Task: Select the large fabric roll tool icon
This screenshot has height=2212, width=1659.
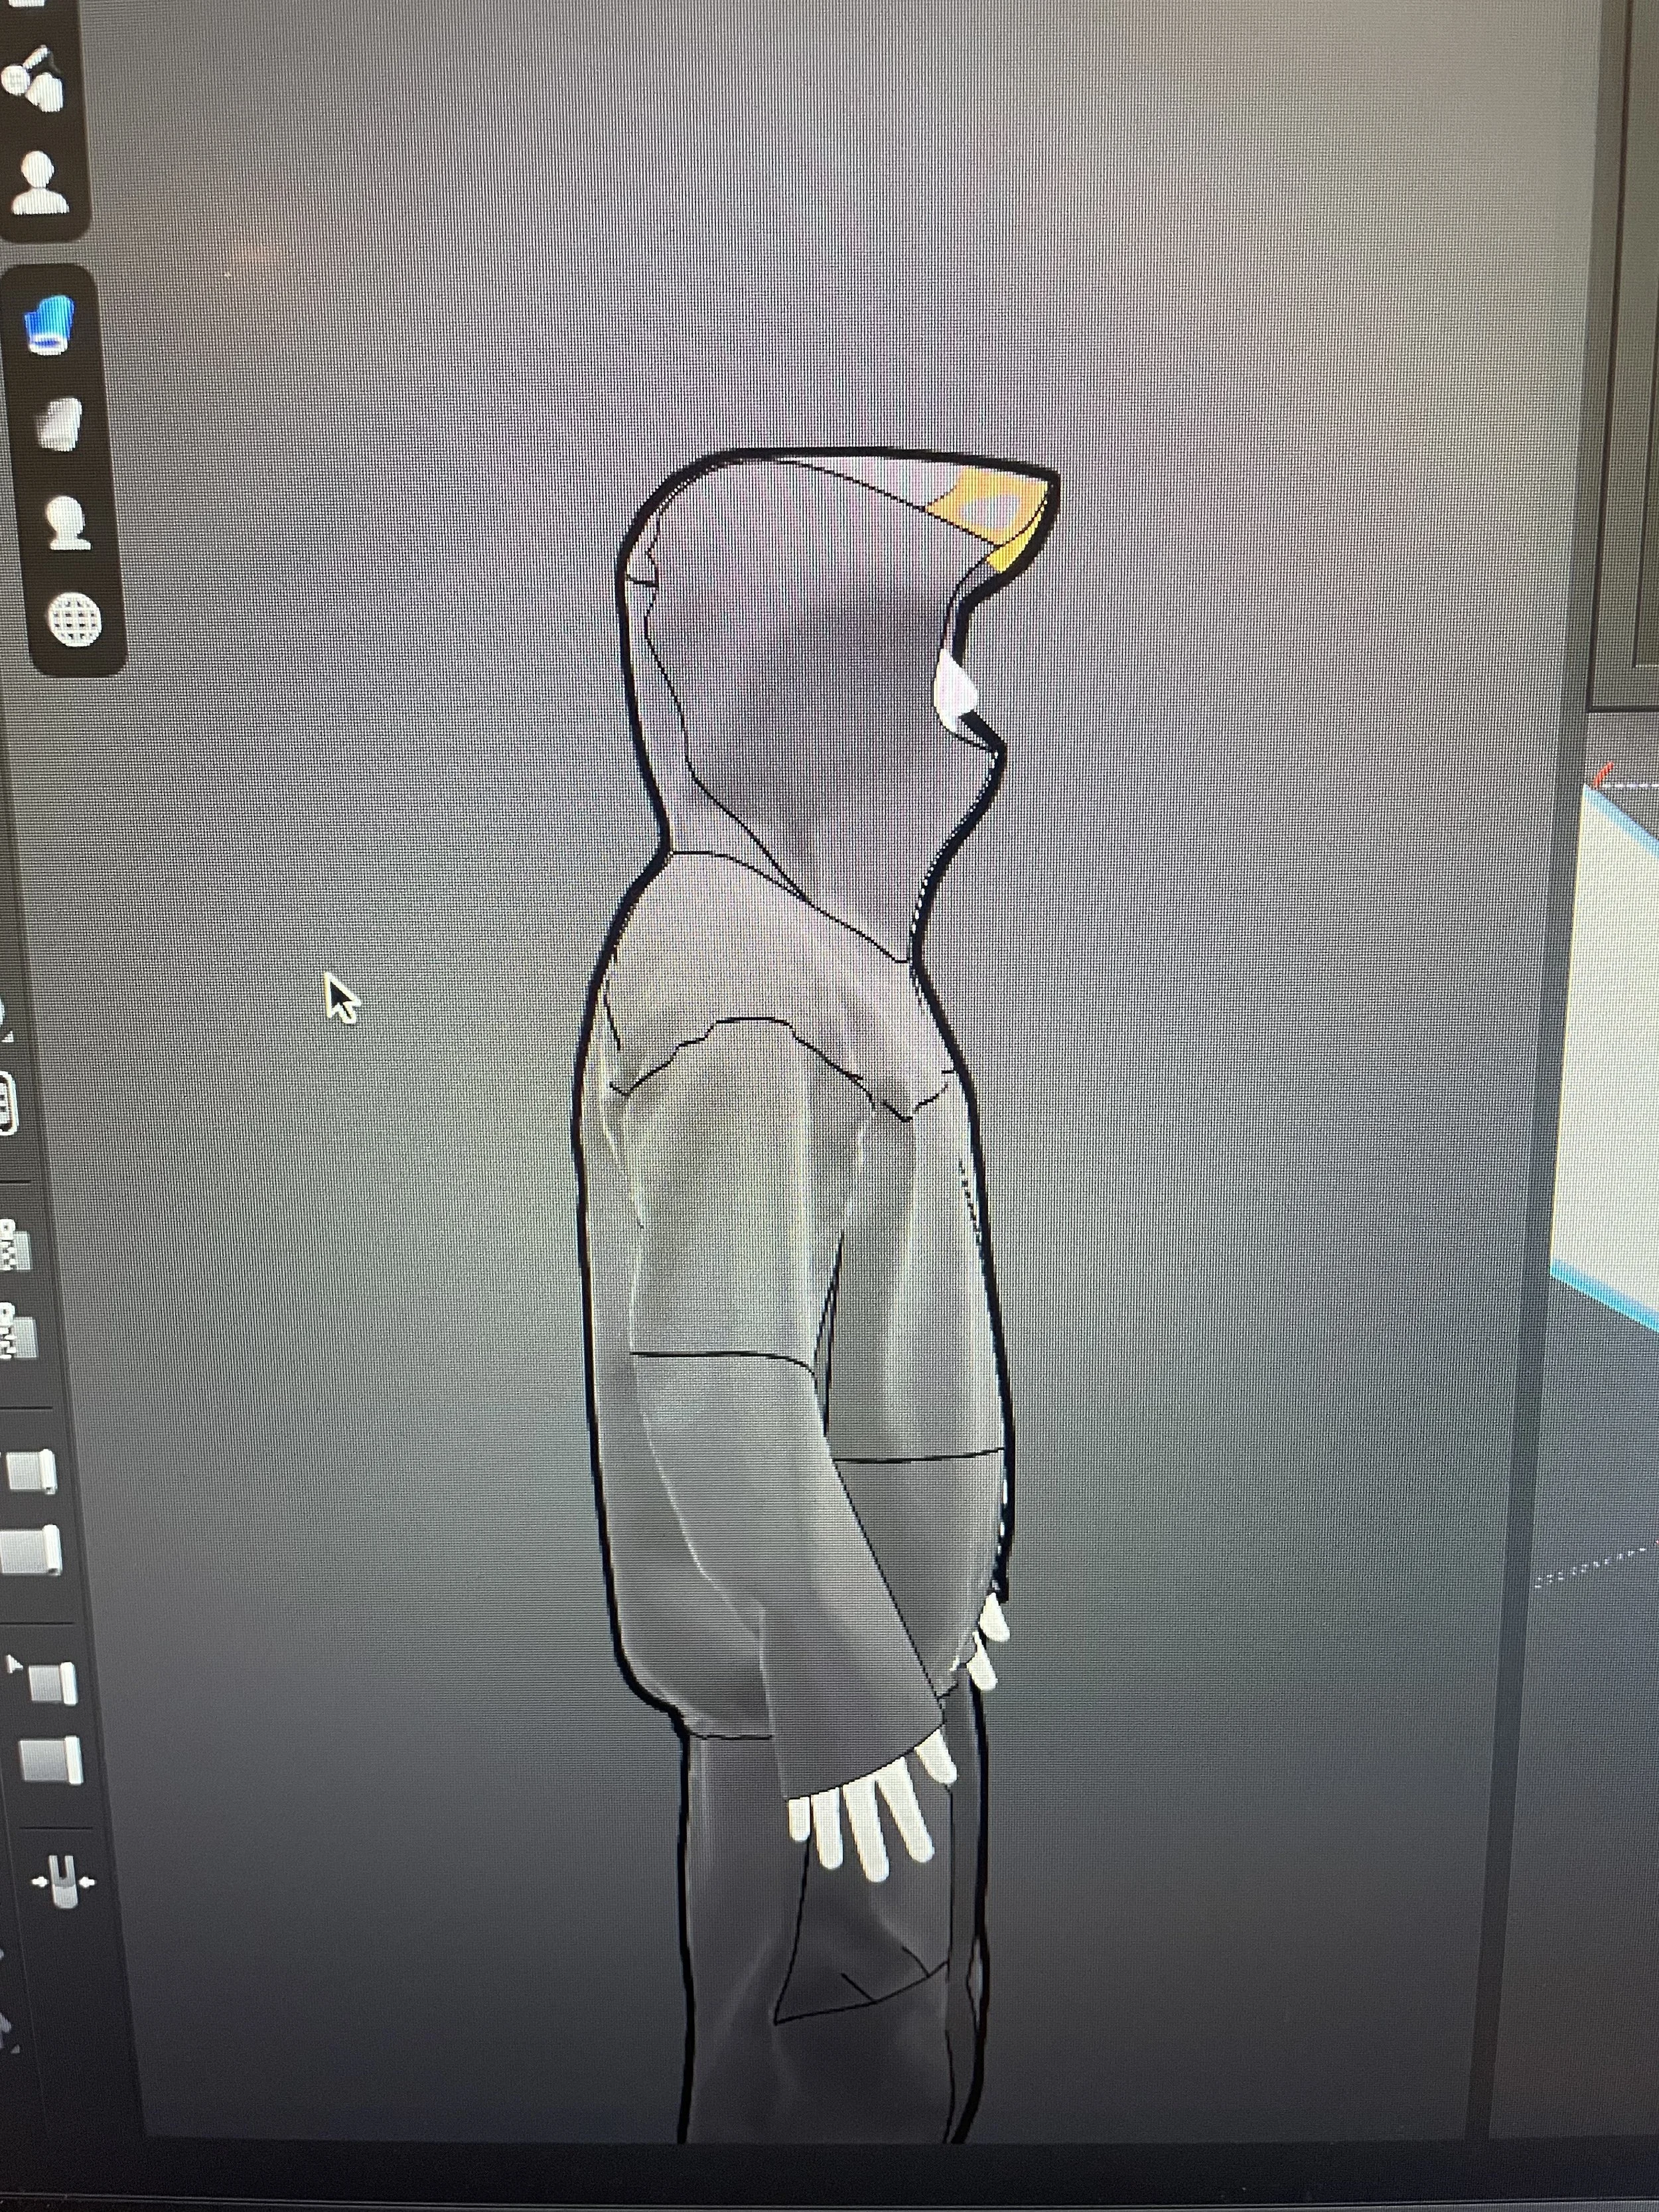Action: (x=30, y=1551)
